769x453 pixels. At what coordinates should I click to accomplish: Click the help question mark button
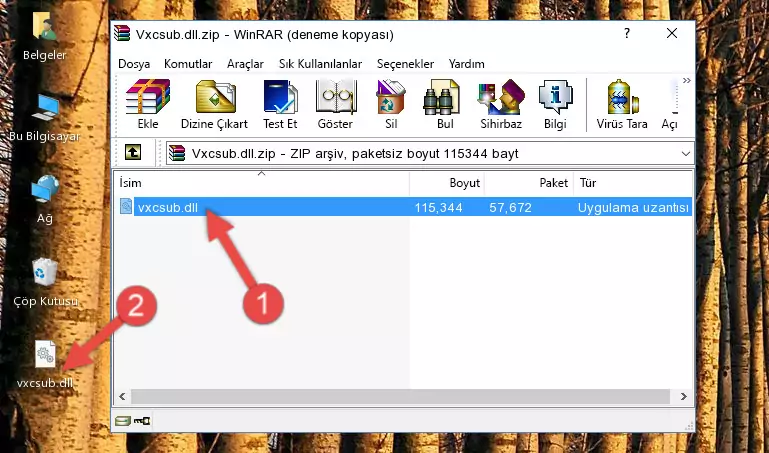[627, 33]
